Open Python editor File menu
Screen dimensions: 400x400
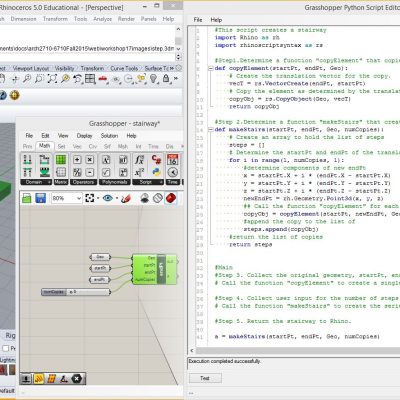click(198, 20)
